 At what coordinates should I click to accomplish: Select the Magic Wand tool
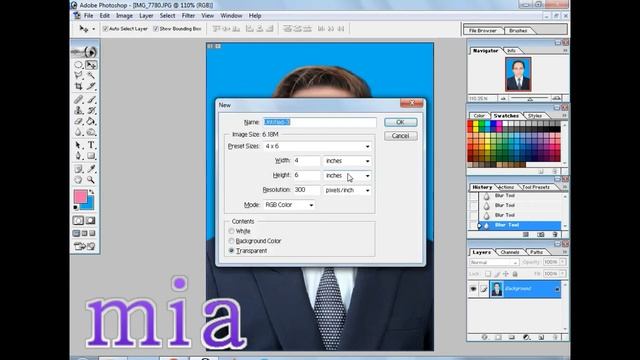click(91, 76)
